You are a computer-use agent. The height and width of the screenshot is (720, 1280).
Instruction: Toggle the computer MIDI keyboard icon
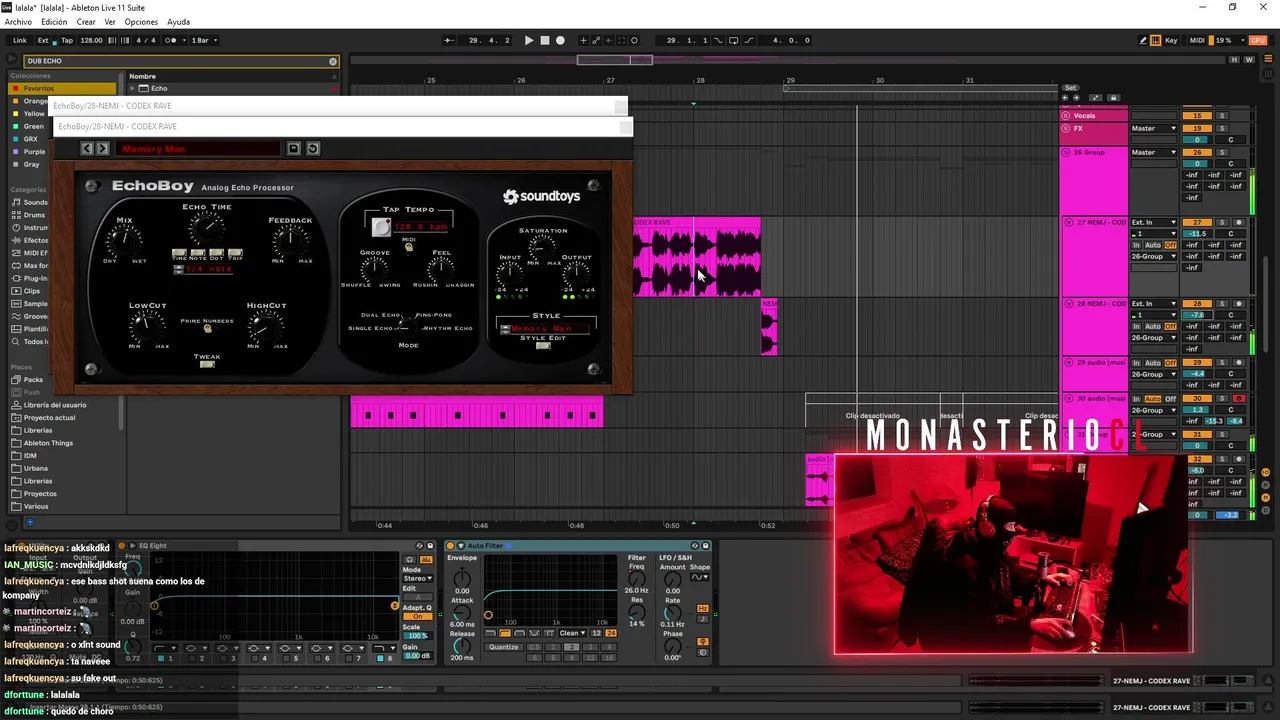tap(1156, 40)
